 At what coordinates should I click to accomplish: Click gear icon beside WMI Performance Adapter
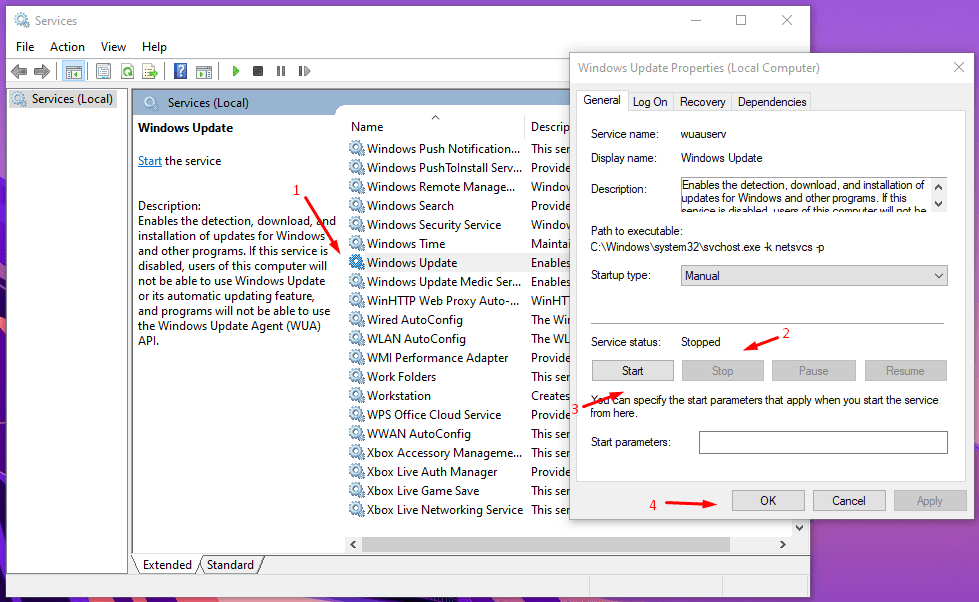[357, 357]
